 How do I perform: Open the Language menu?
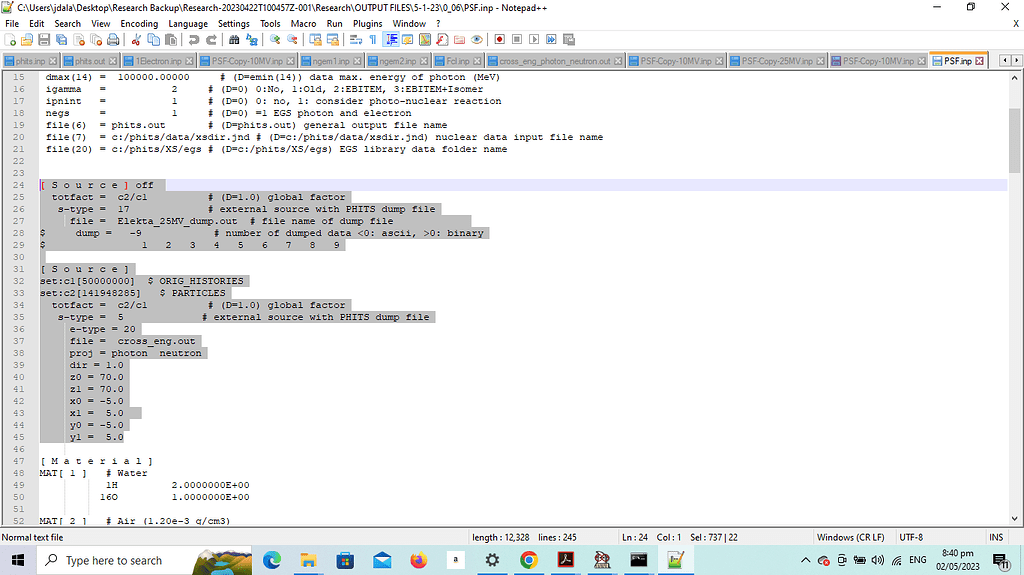[x=188, y=24]
